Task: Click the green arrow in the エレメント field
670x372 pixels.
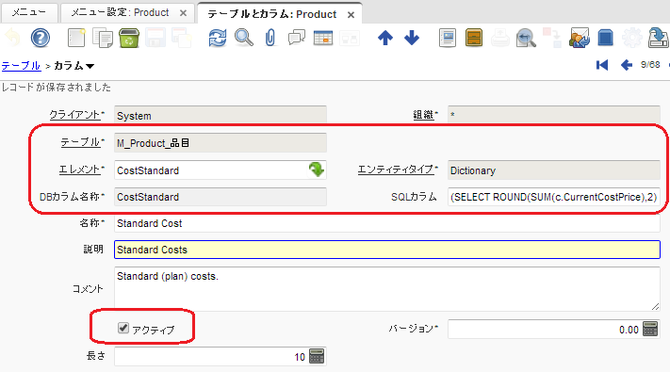Action: 317,170
